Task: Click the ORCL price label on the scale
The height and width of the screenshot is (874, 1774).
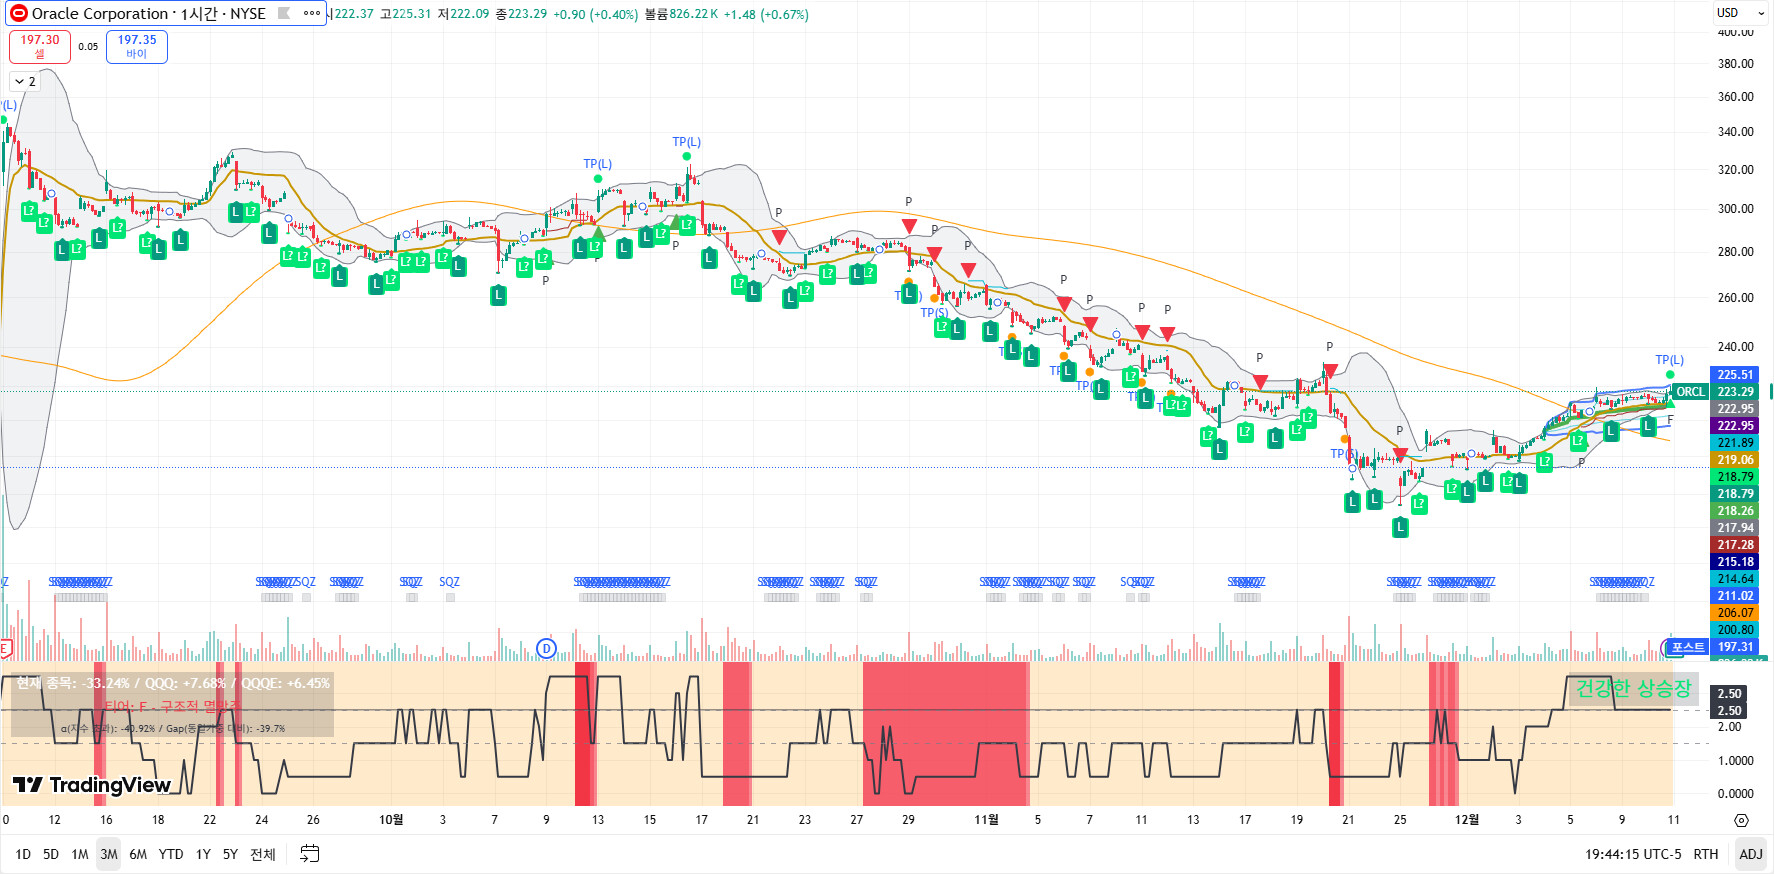Action: click(1690, 392)
